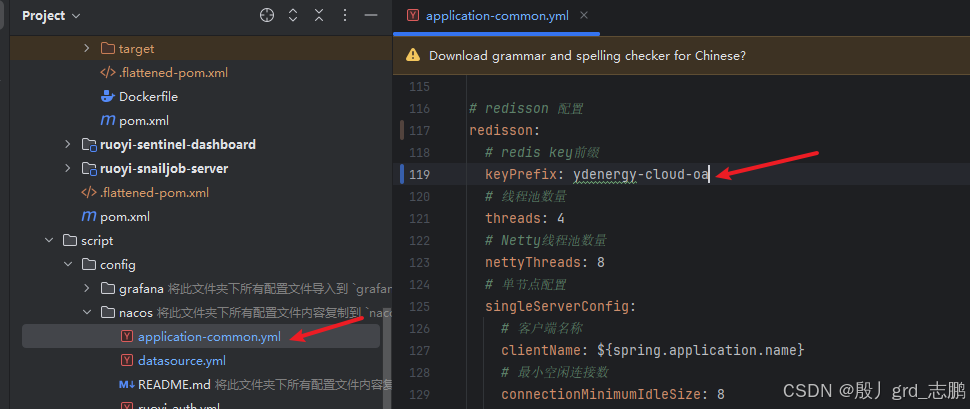Screen dimensions: 970x409
Task: Collapse the config folder
Action: (67, 265)
